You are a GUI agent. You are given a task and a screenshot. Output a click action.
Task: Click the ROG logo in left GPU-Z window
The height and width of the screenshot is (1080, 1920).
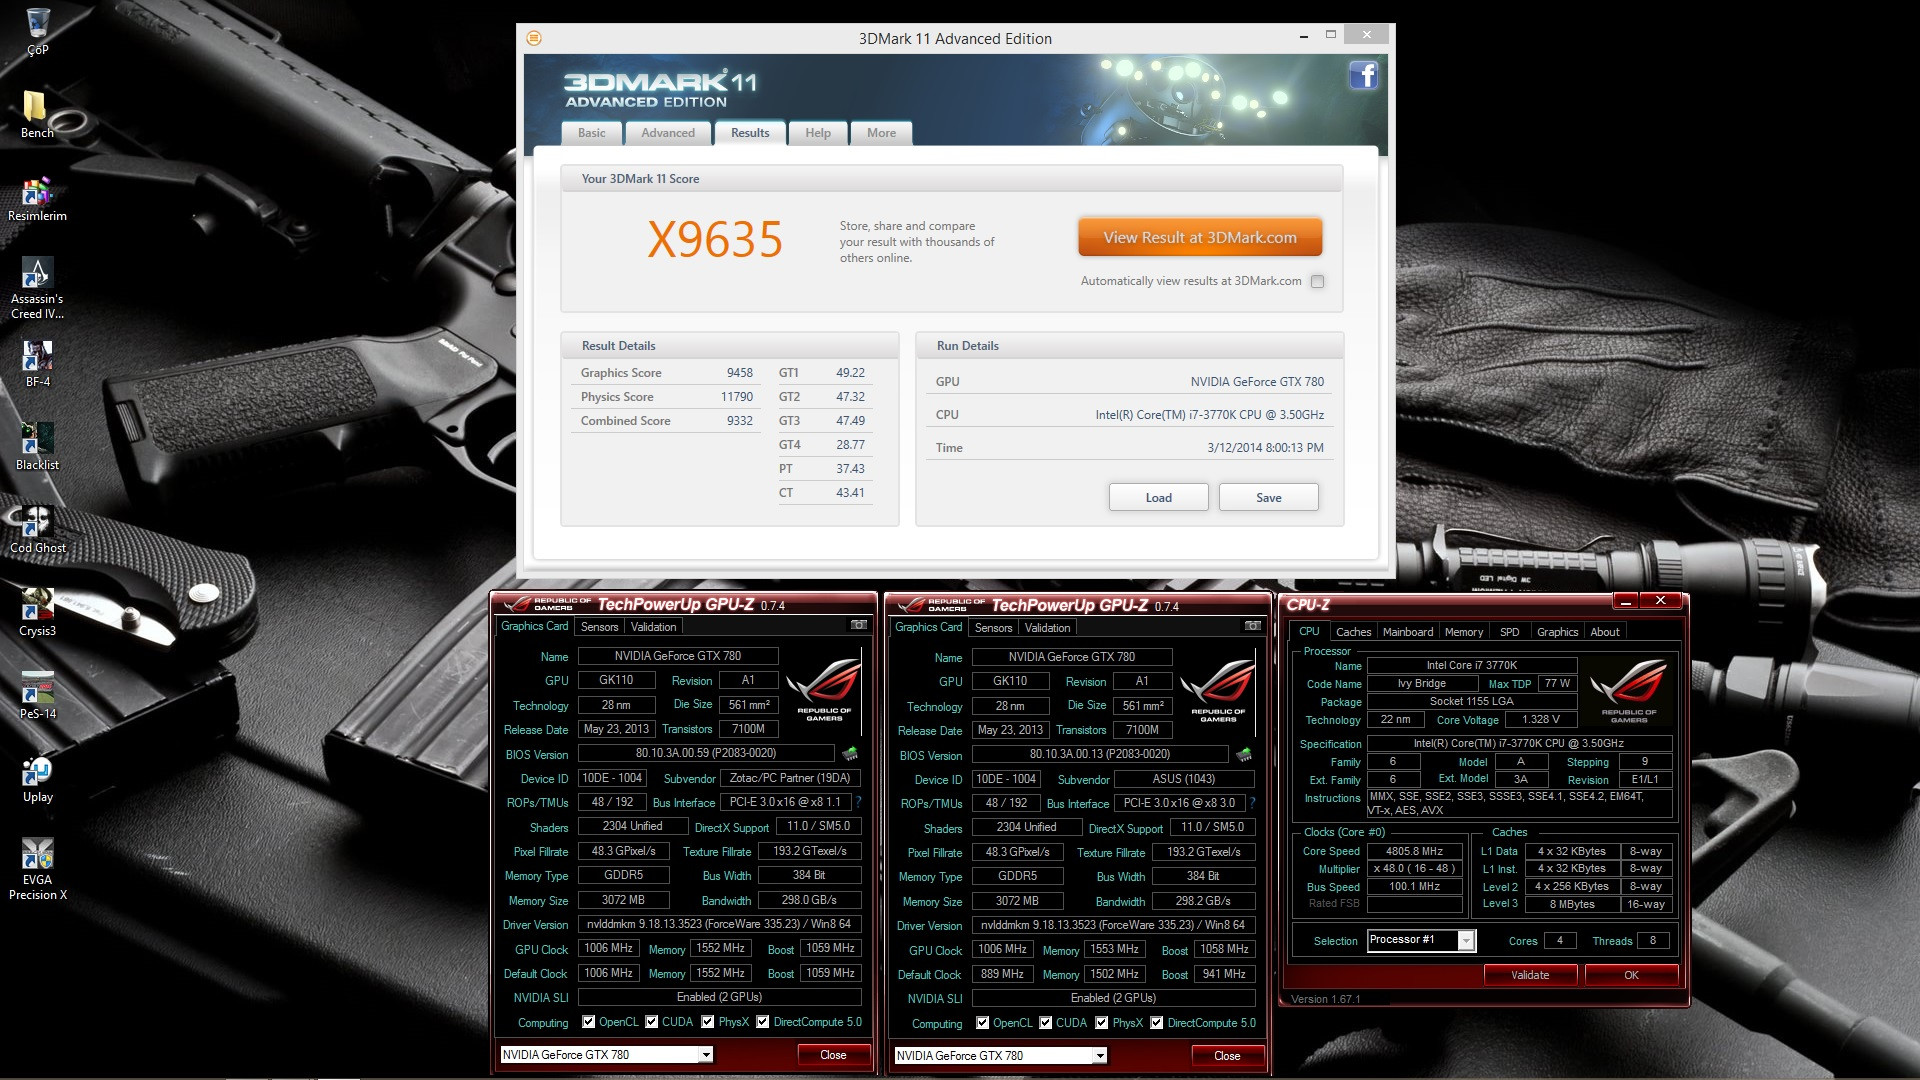click(824, 690)
